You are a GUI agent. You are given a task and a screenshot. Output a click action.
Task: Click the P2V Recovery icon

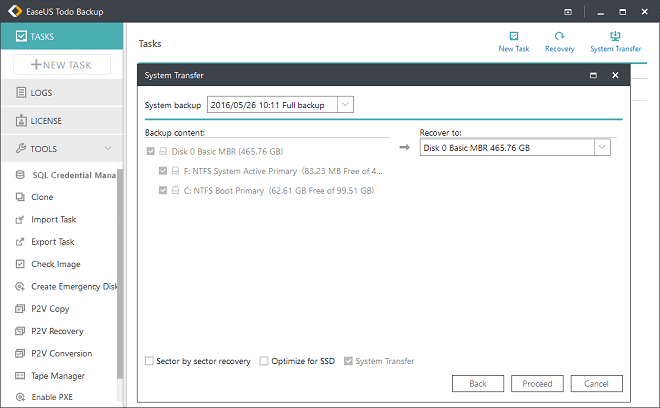20,331
